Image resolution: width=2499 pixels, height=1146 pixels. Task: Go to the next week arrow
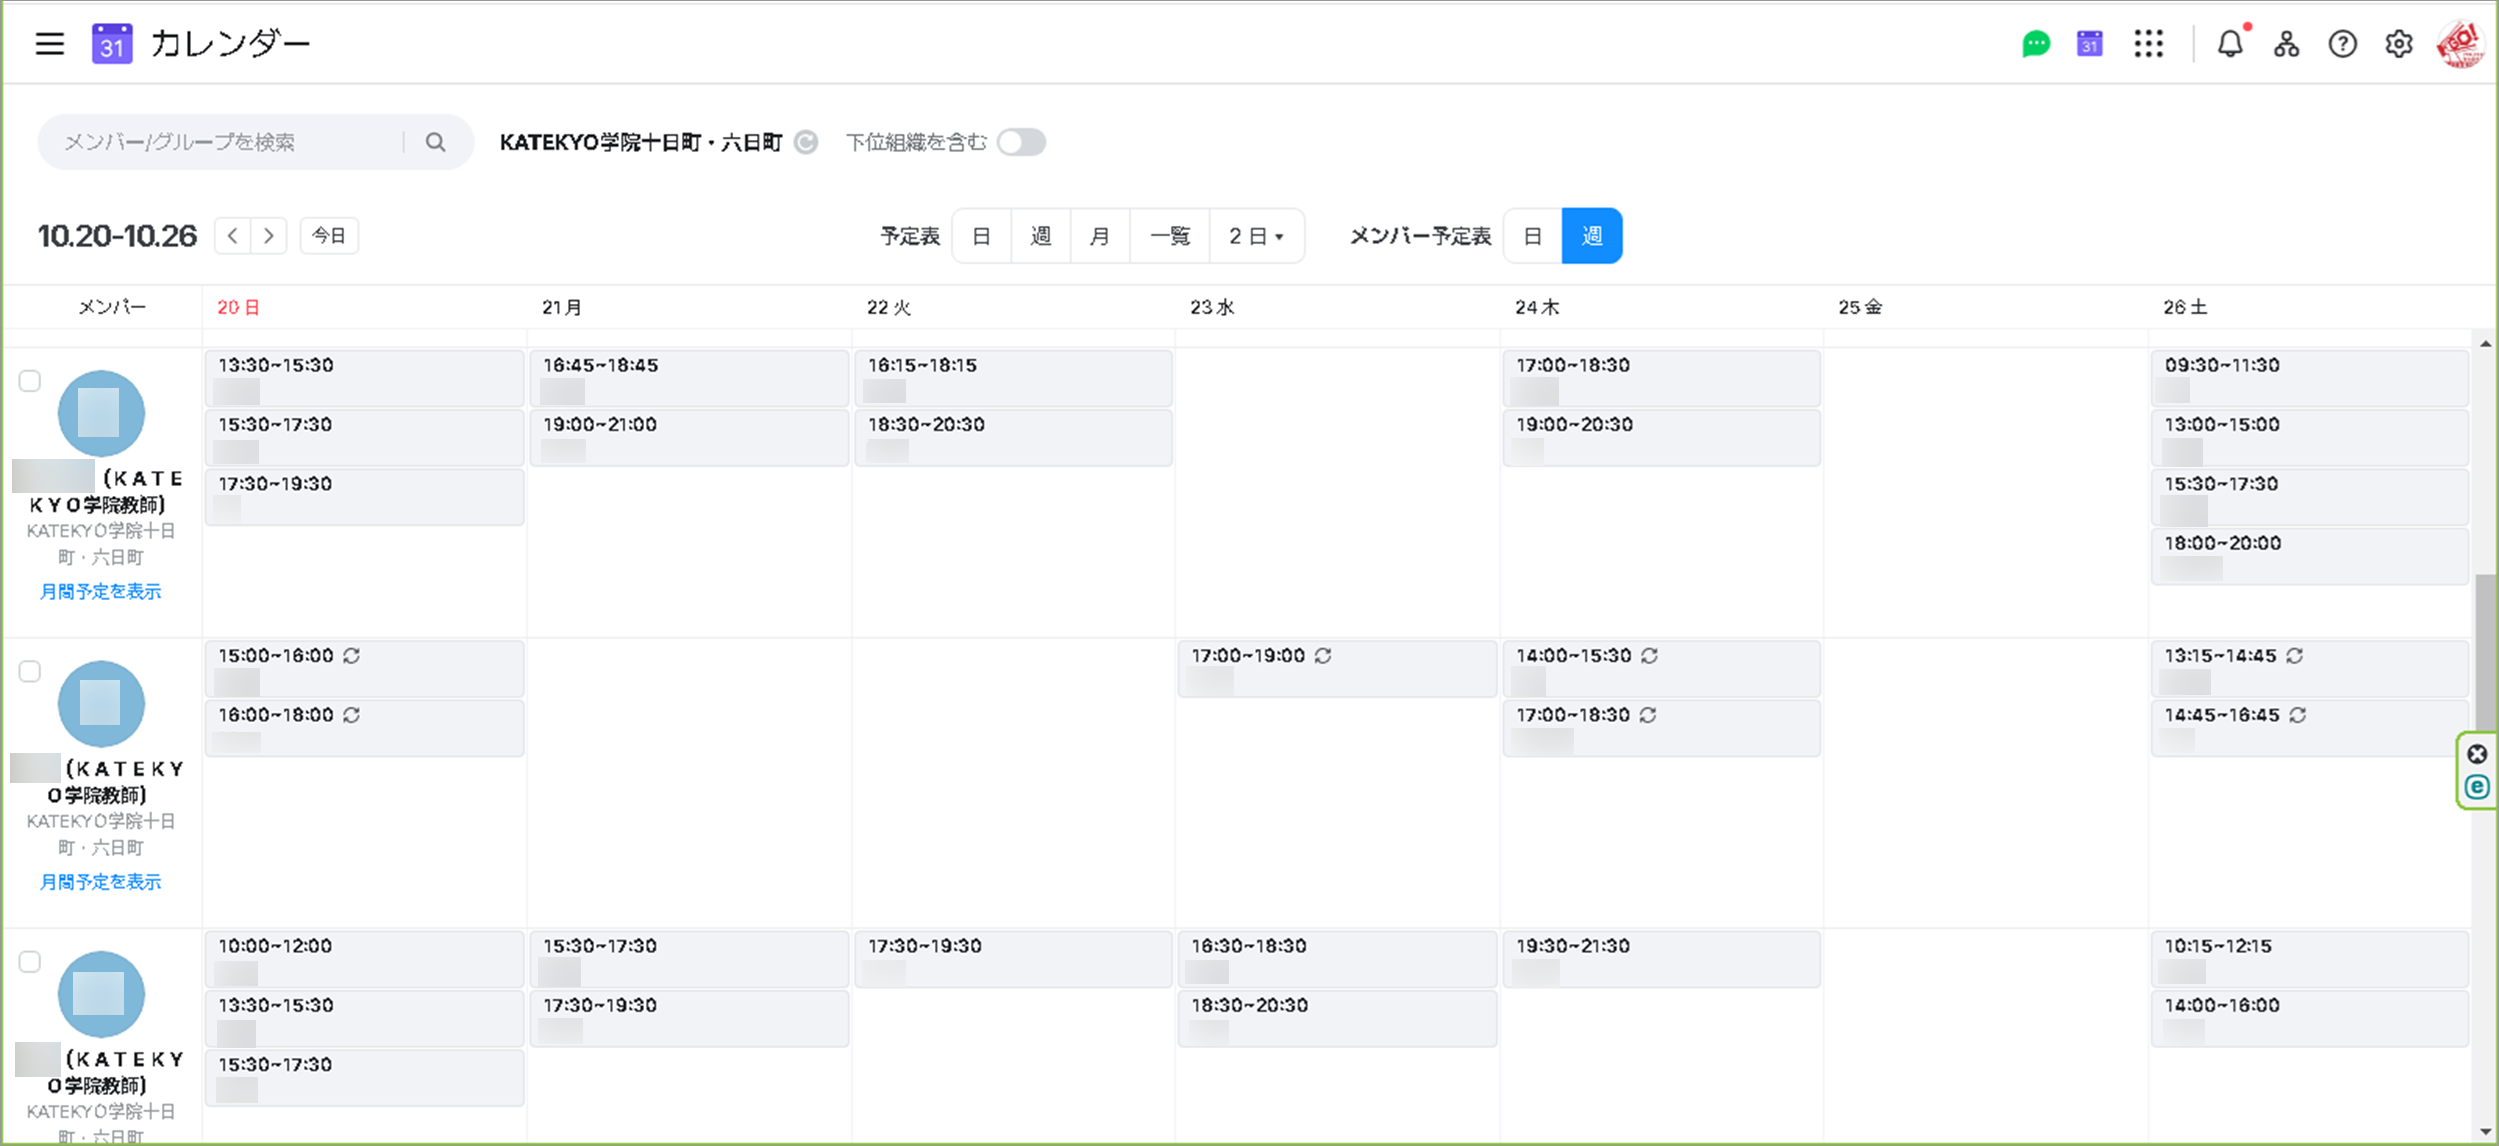(x=269, y=236)
